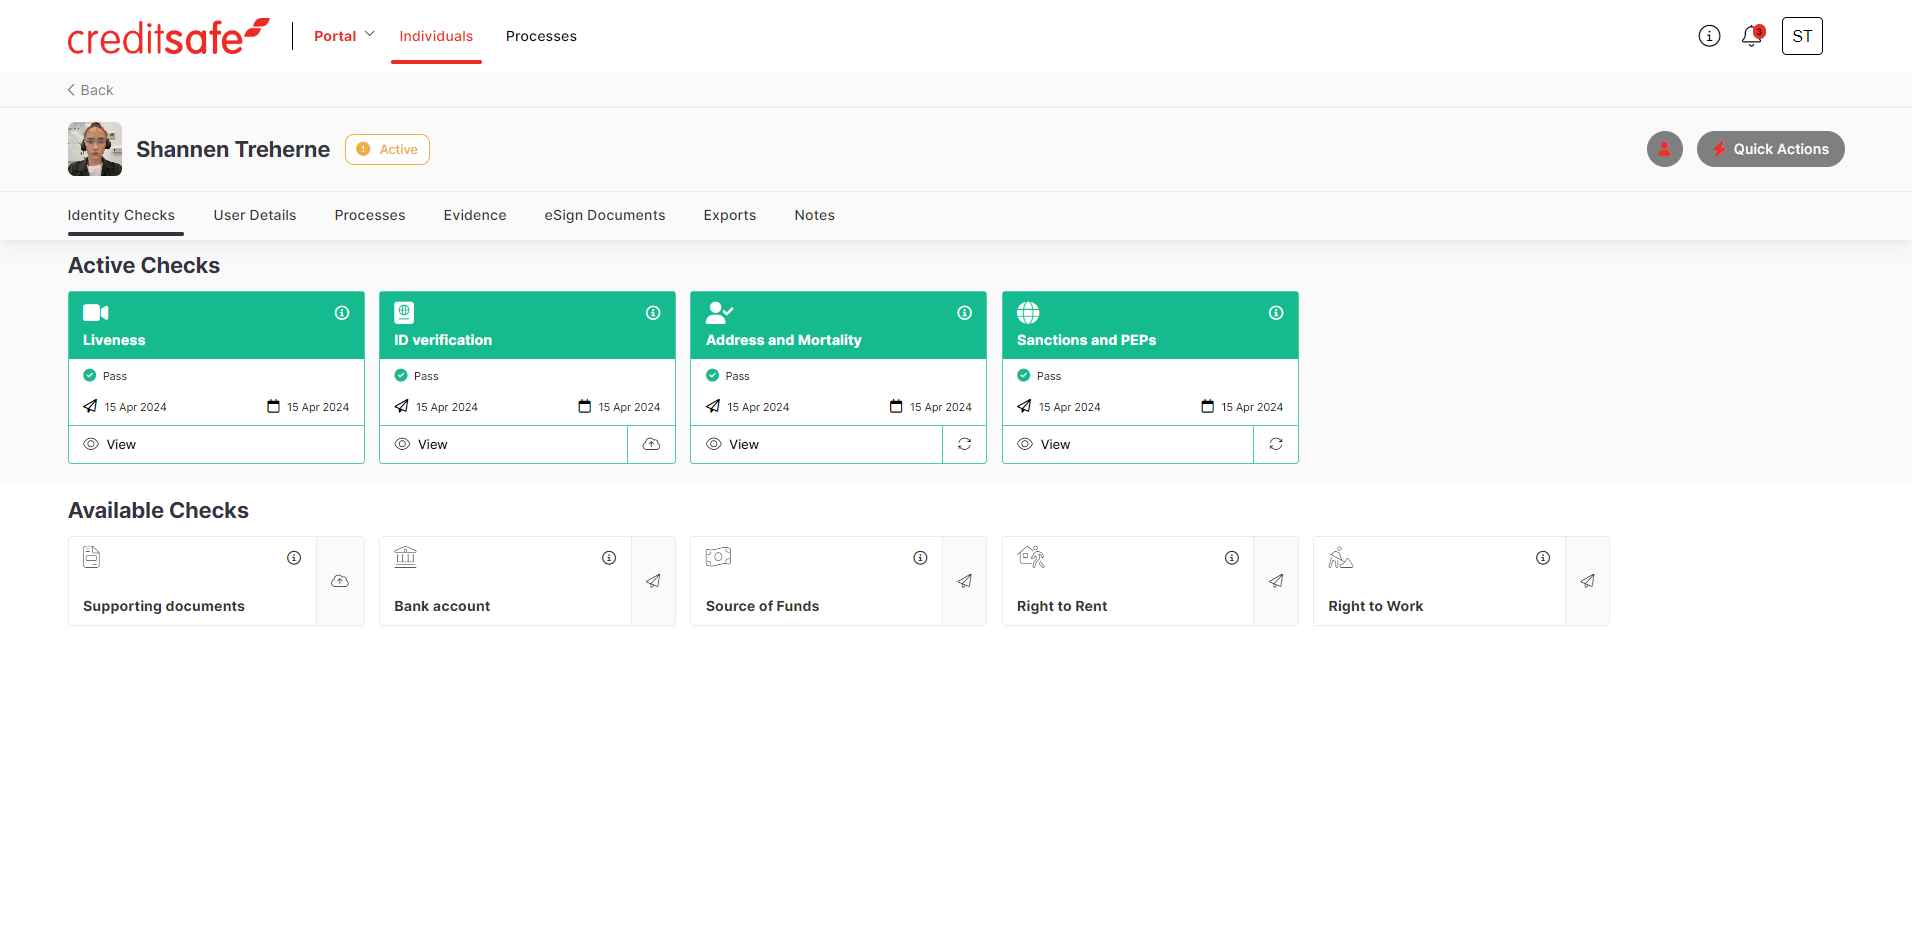Open the Processes profile tab

[x=370, y=215]
